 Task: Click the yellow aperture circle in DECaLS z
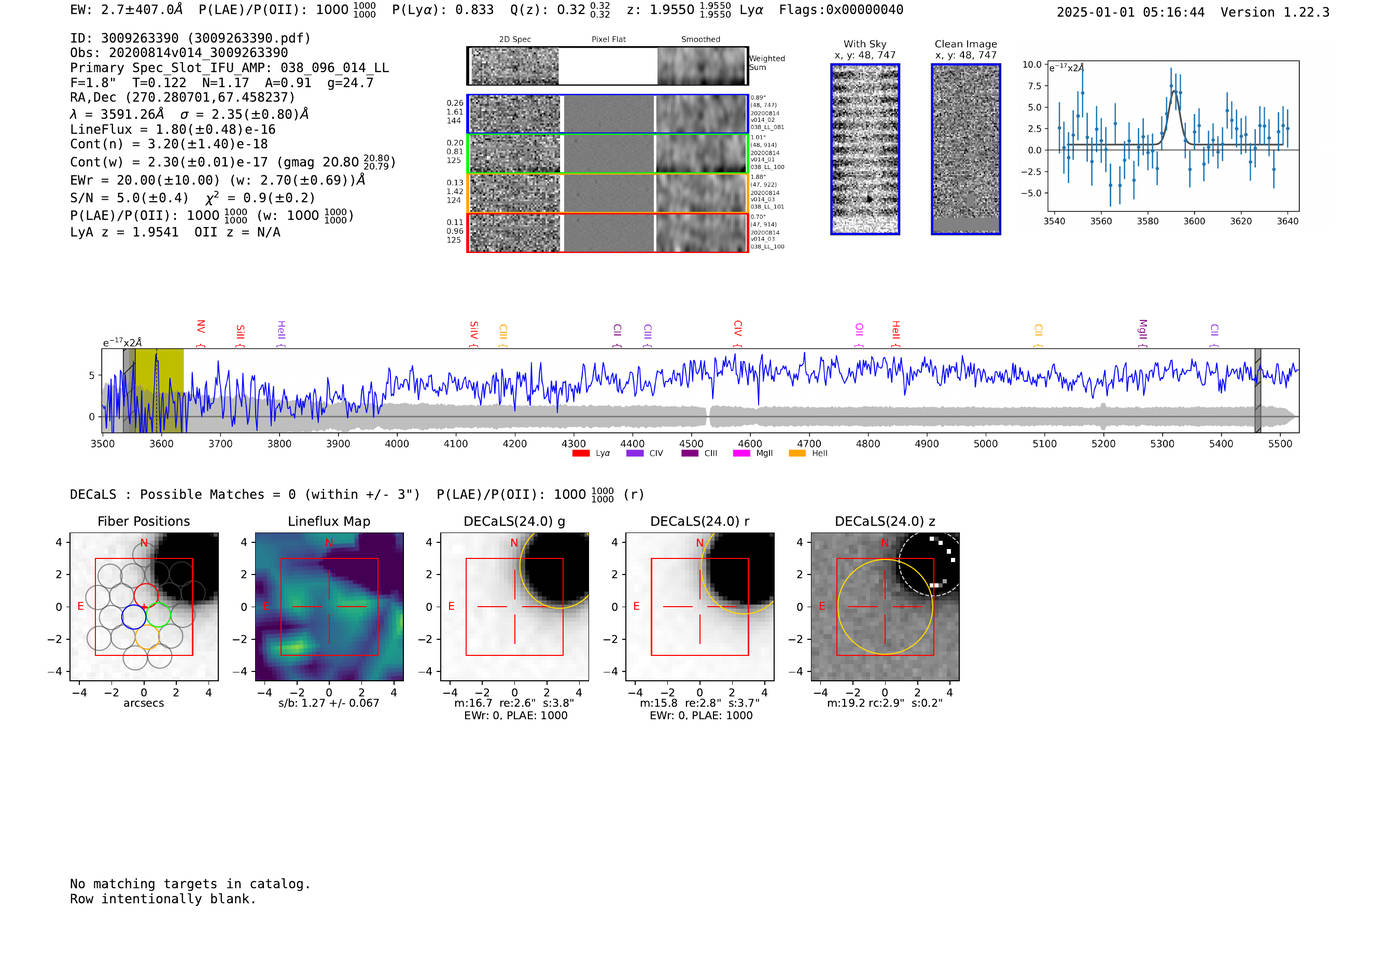tap(885, 606)
